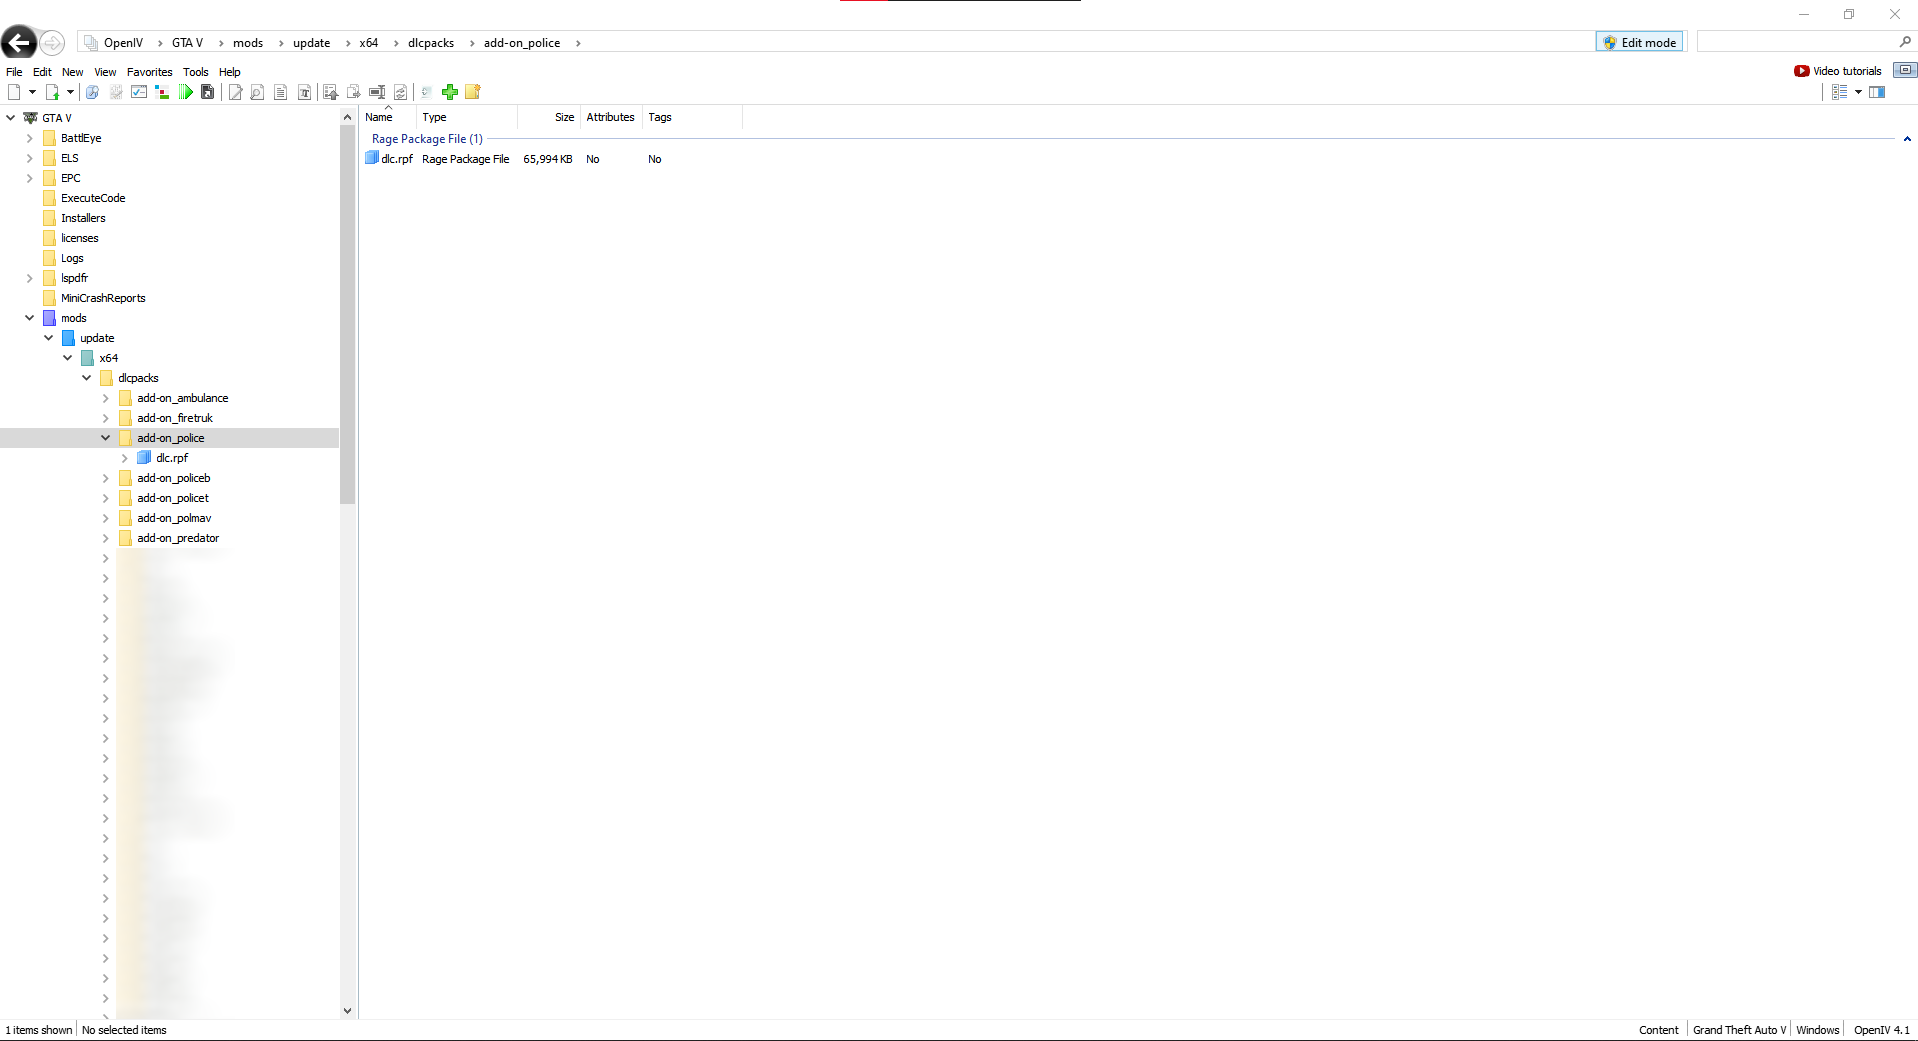Click the navigate back arrow button

point(19,43)
